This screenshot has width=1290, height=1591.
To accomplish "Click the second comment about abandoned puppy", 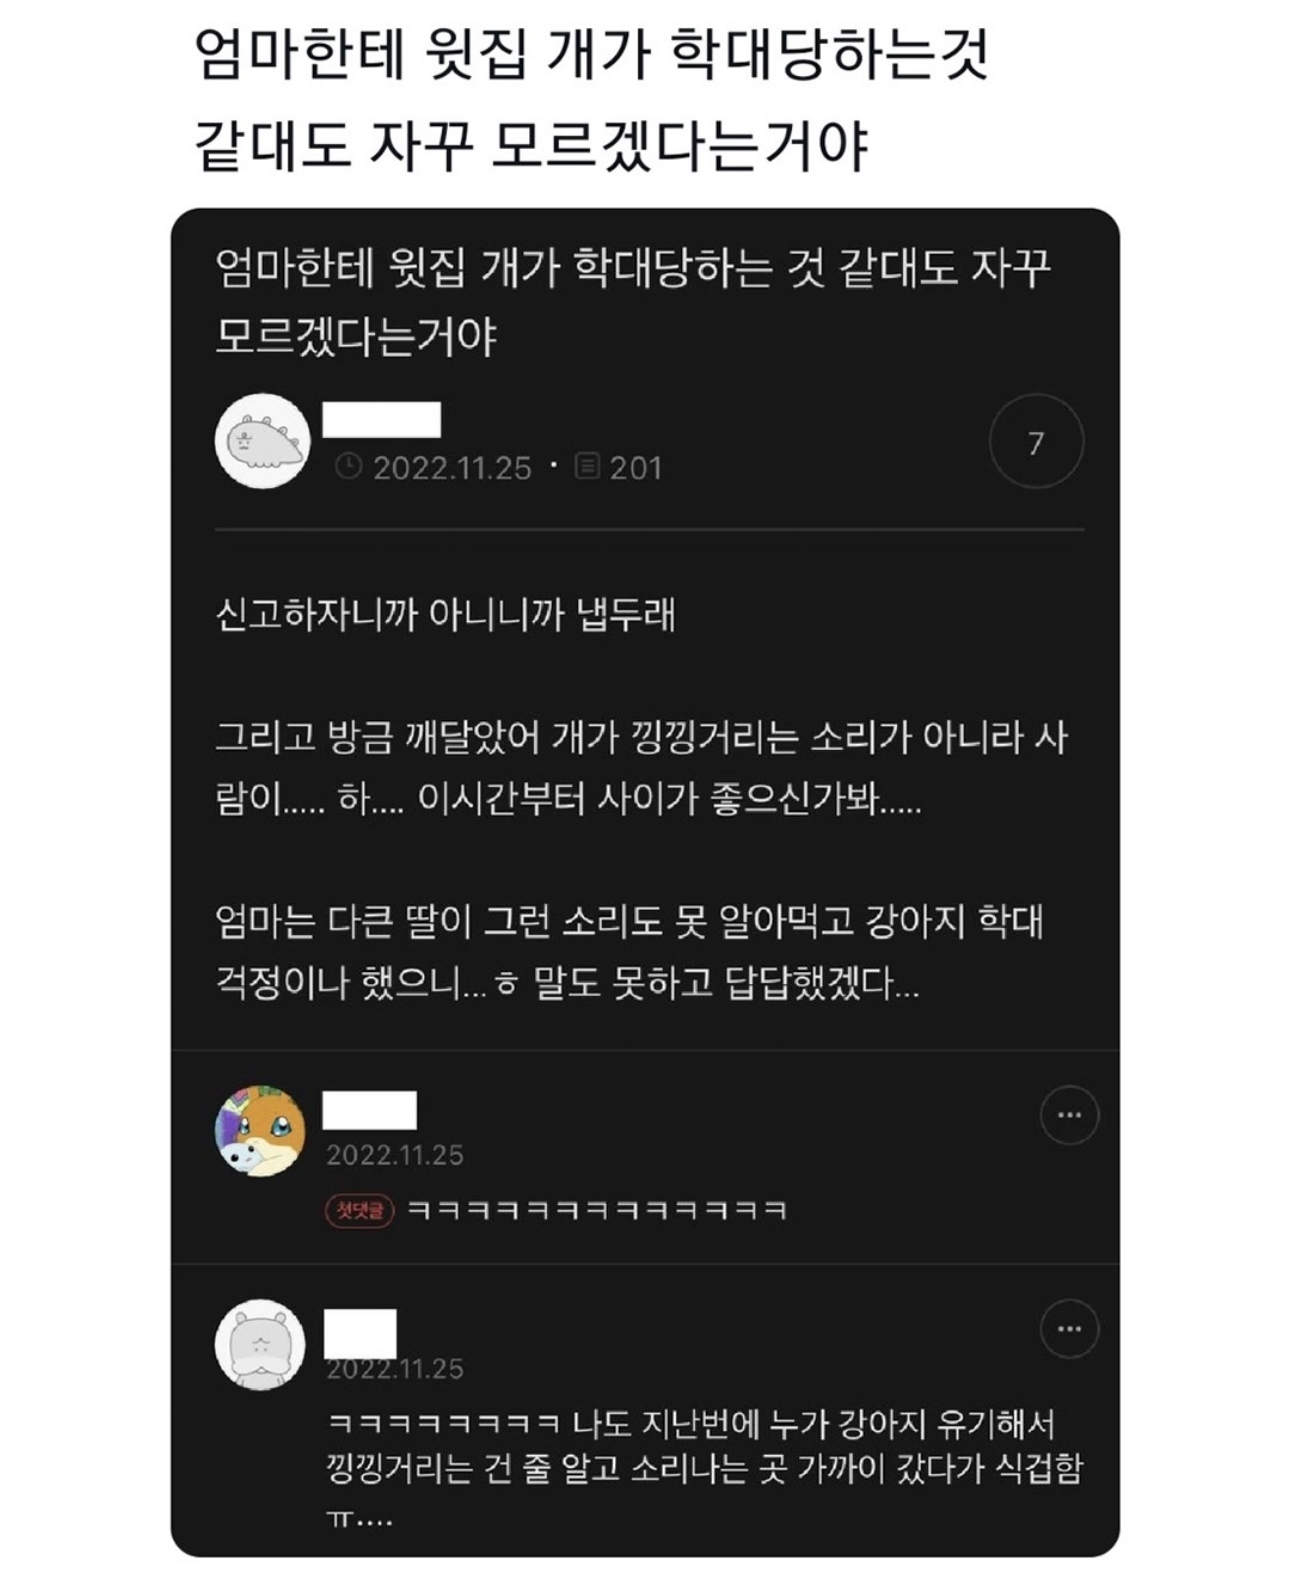I will tap(704, 1469).
